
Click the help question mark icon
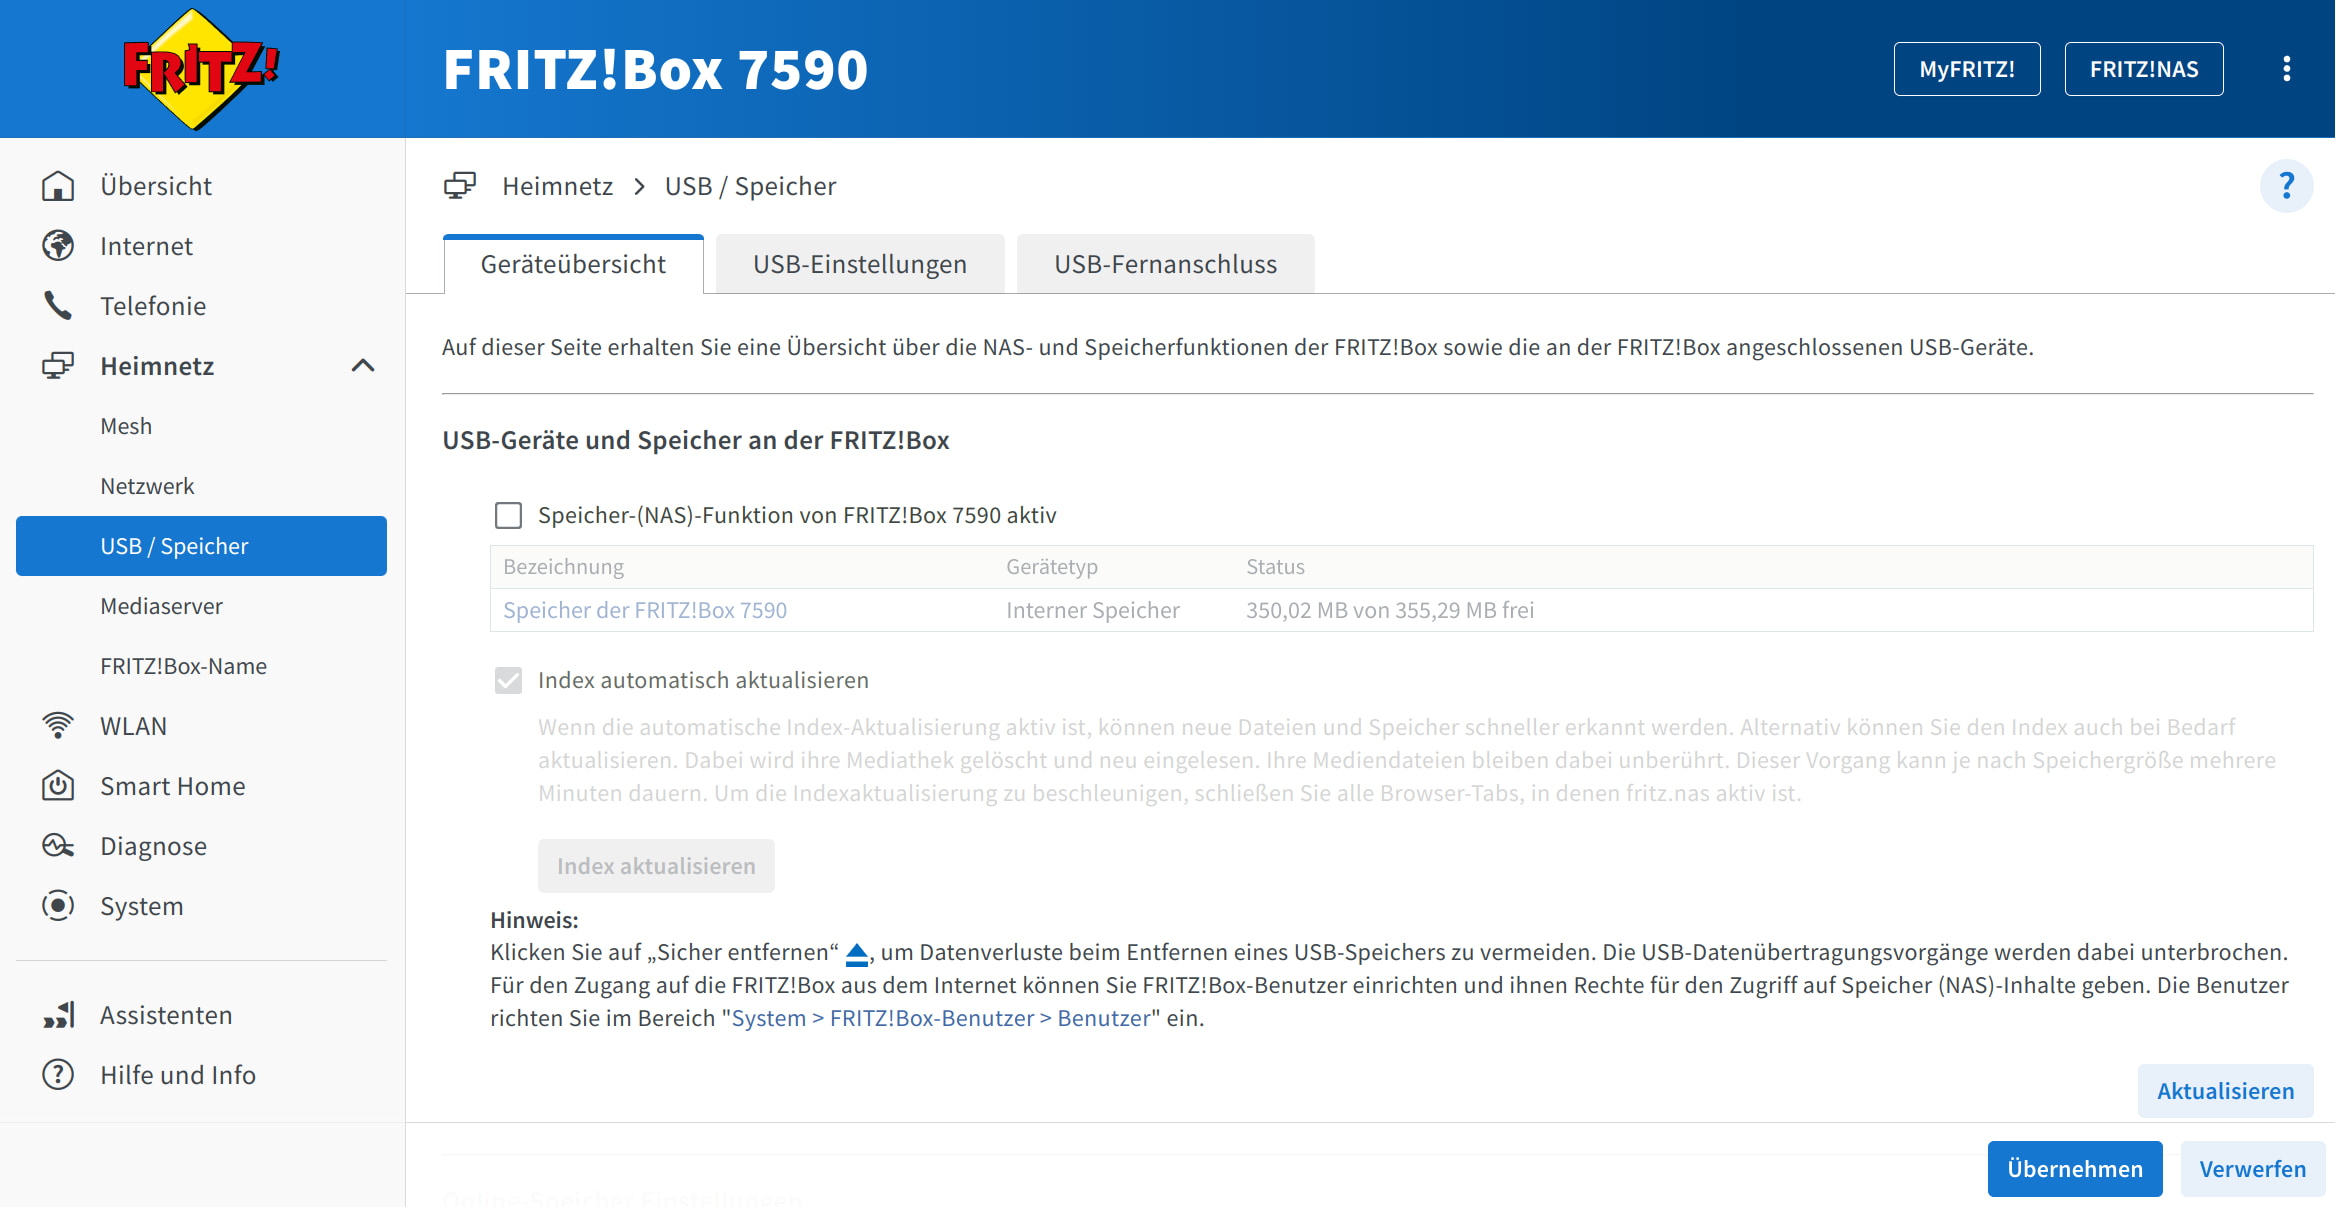[x=2286, y=186]
